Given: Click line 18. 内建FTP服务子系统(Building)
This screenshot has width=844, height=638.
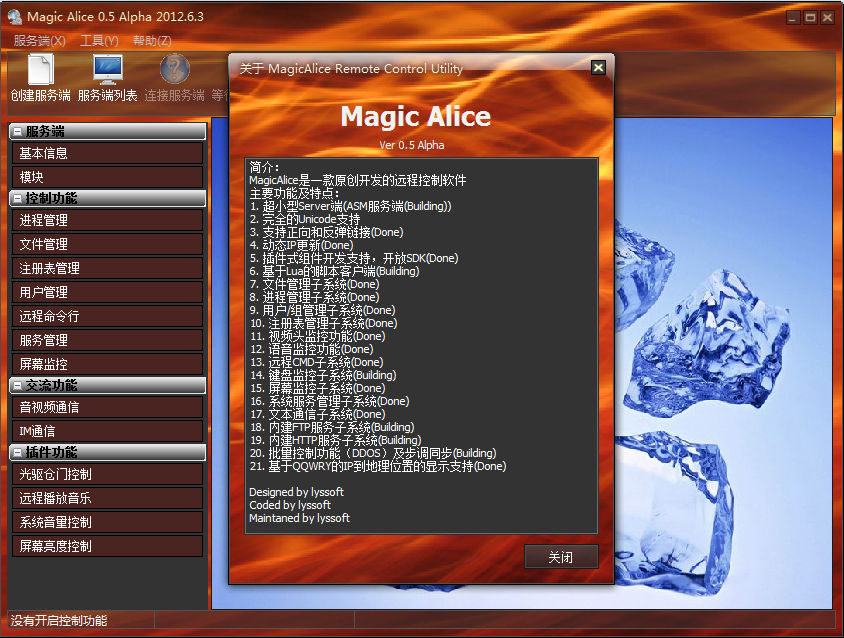Looking at the screenshot, I should click(332, 427).
